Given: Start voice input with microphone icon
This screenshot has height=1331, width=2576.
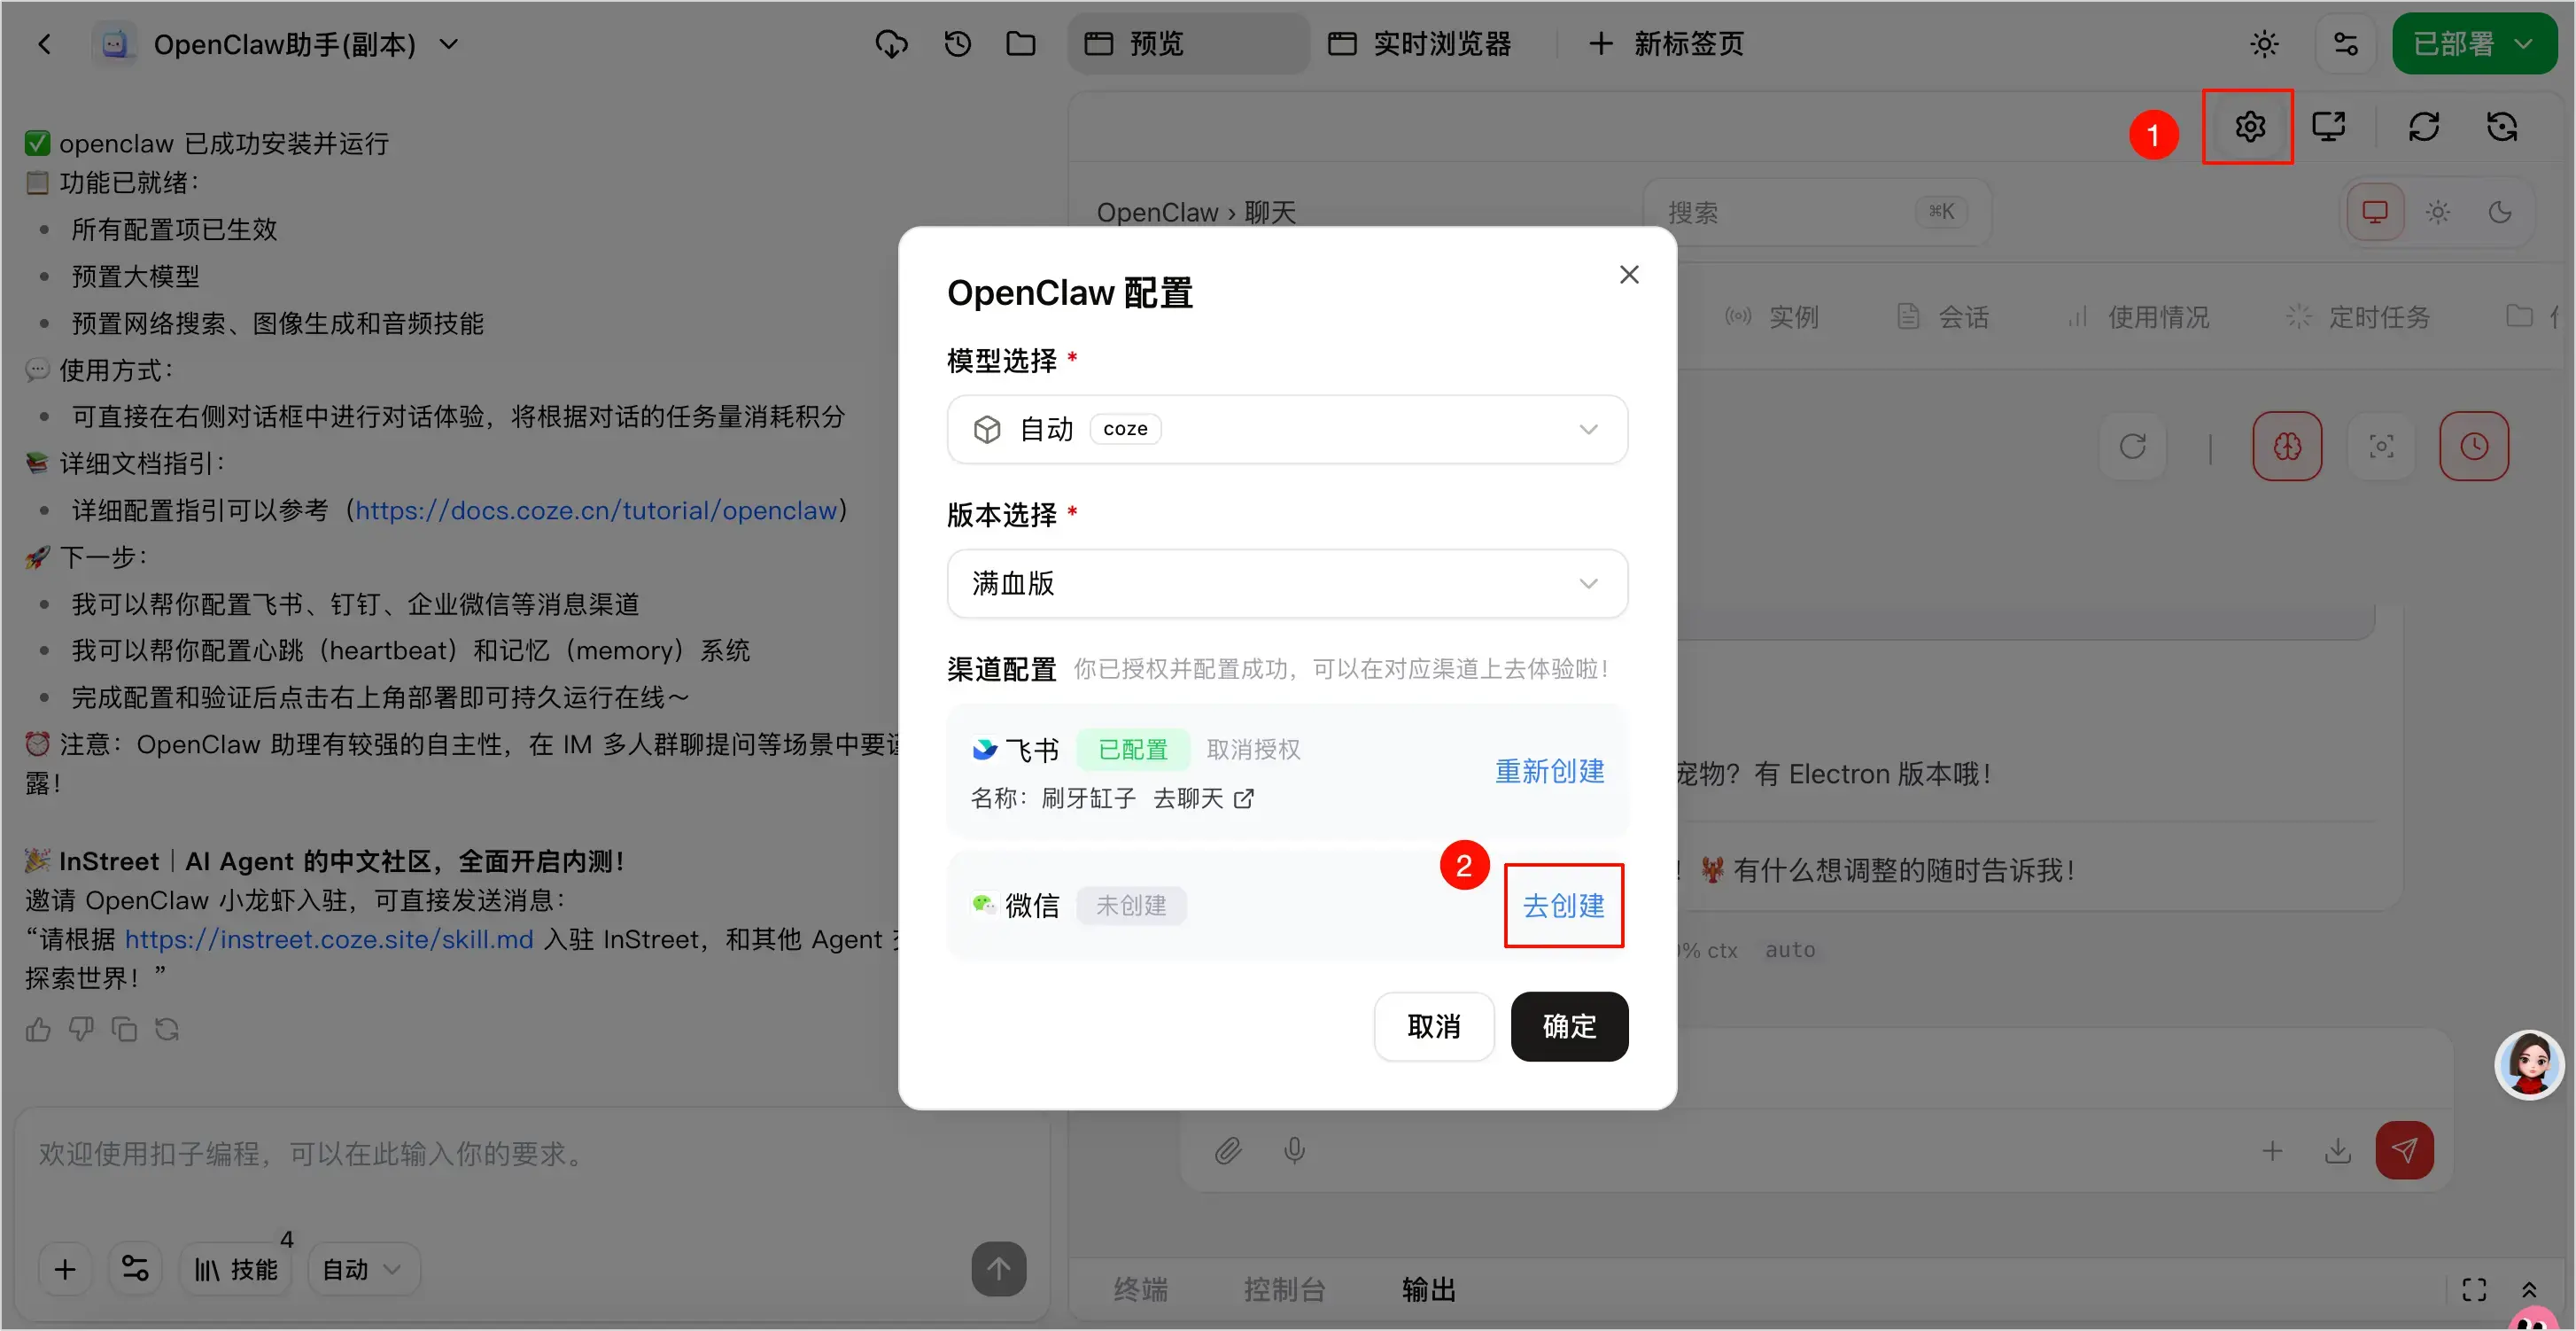Looking at the screenshot, I should 1294,1151.
